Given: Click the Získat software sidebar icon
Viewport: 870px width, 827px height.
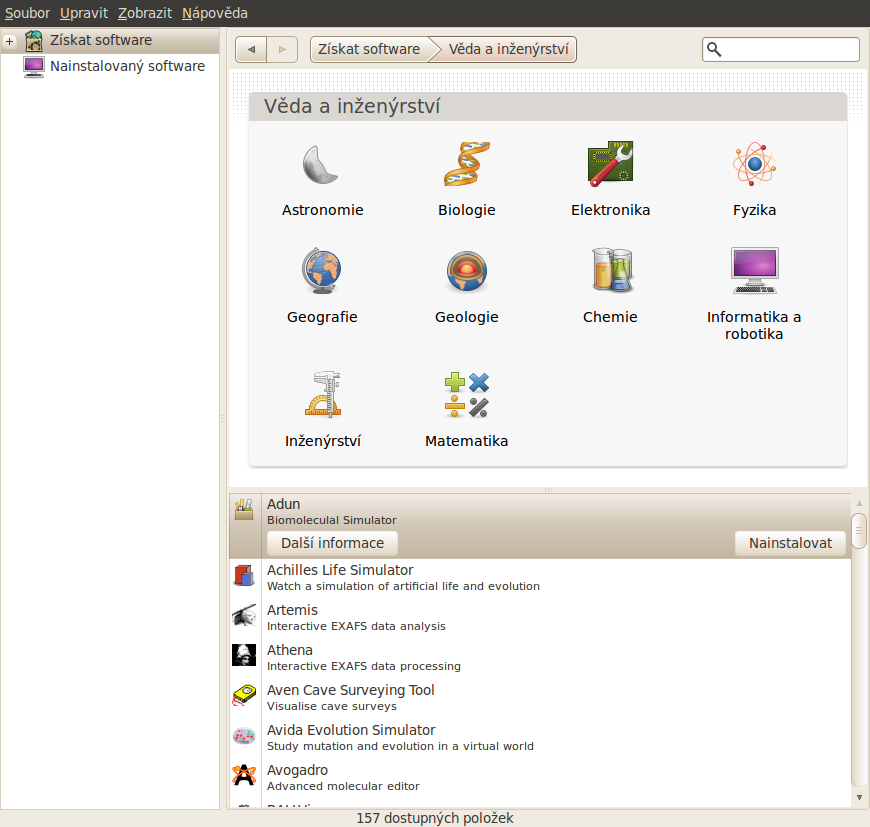Looking at the screenshot, I should pos(34,40).
